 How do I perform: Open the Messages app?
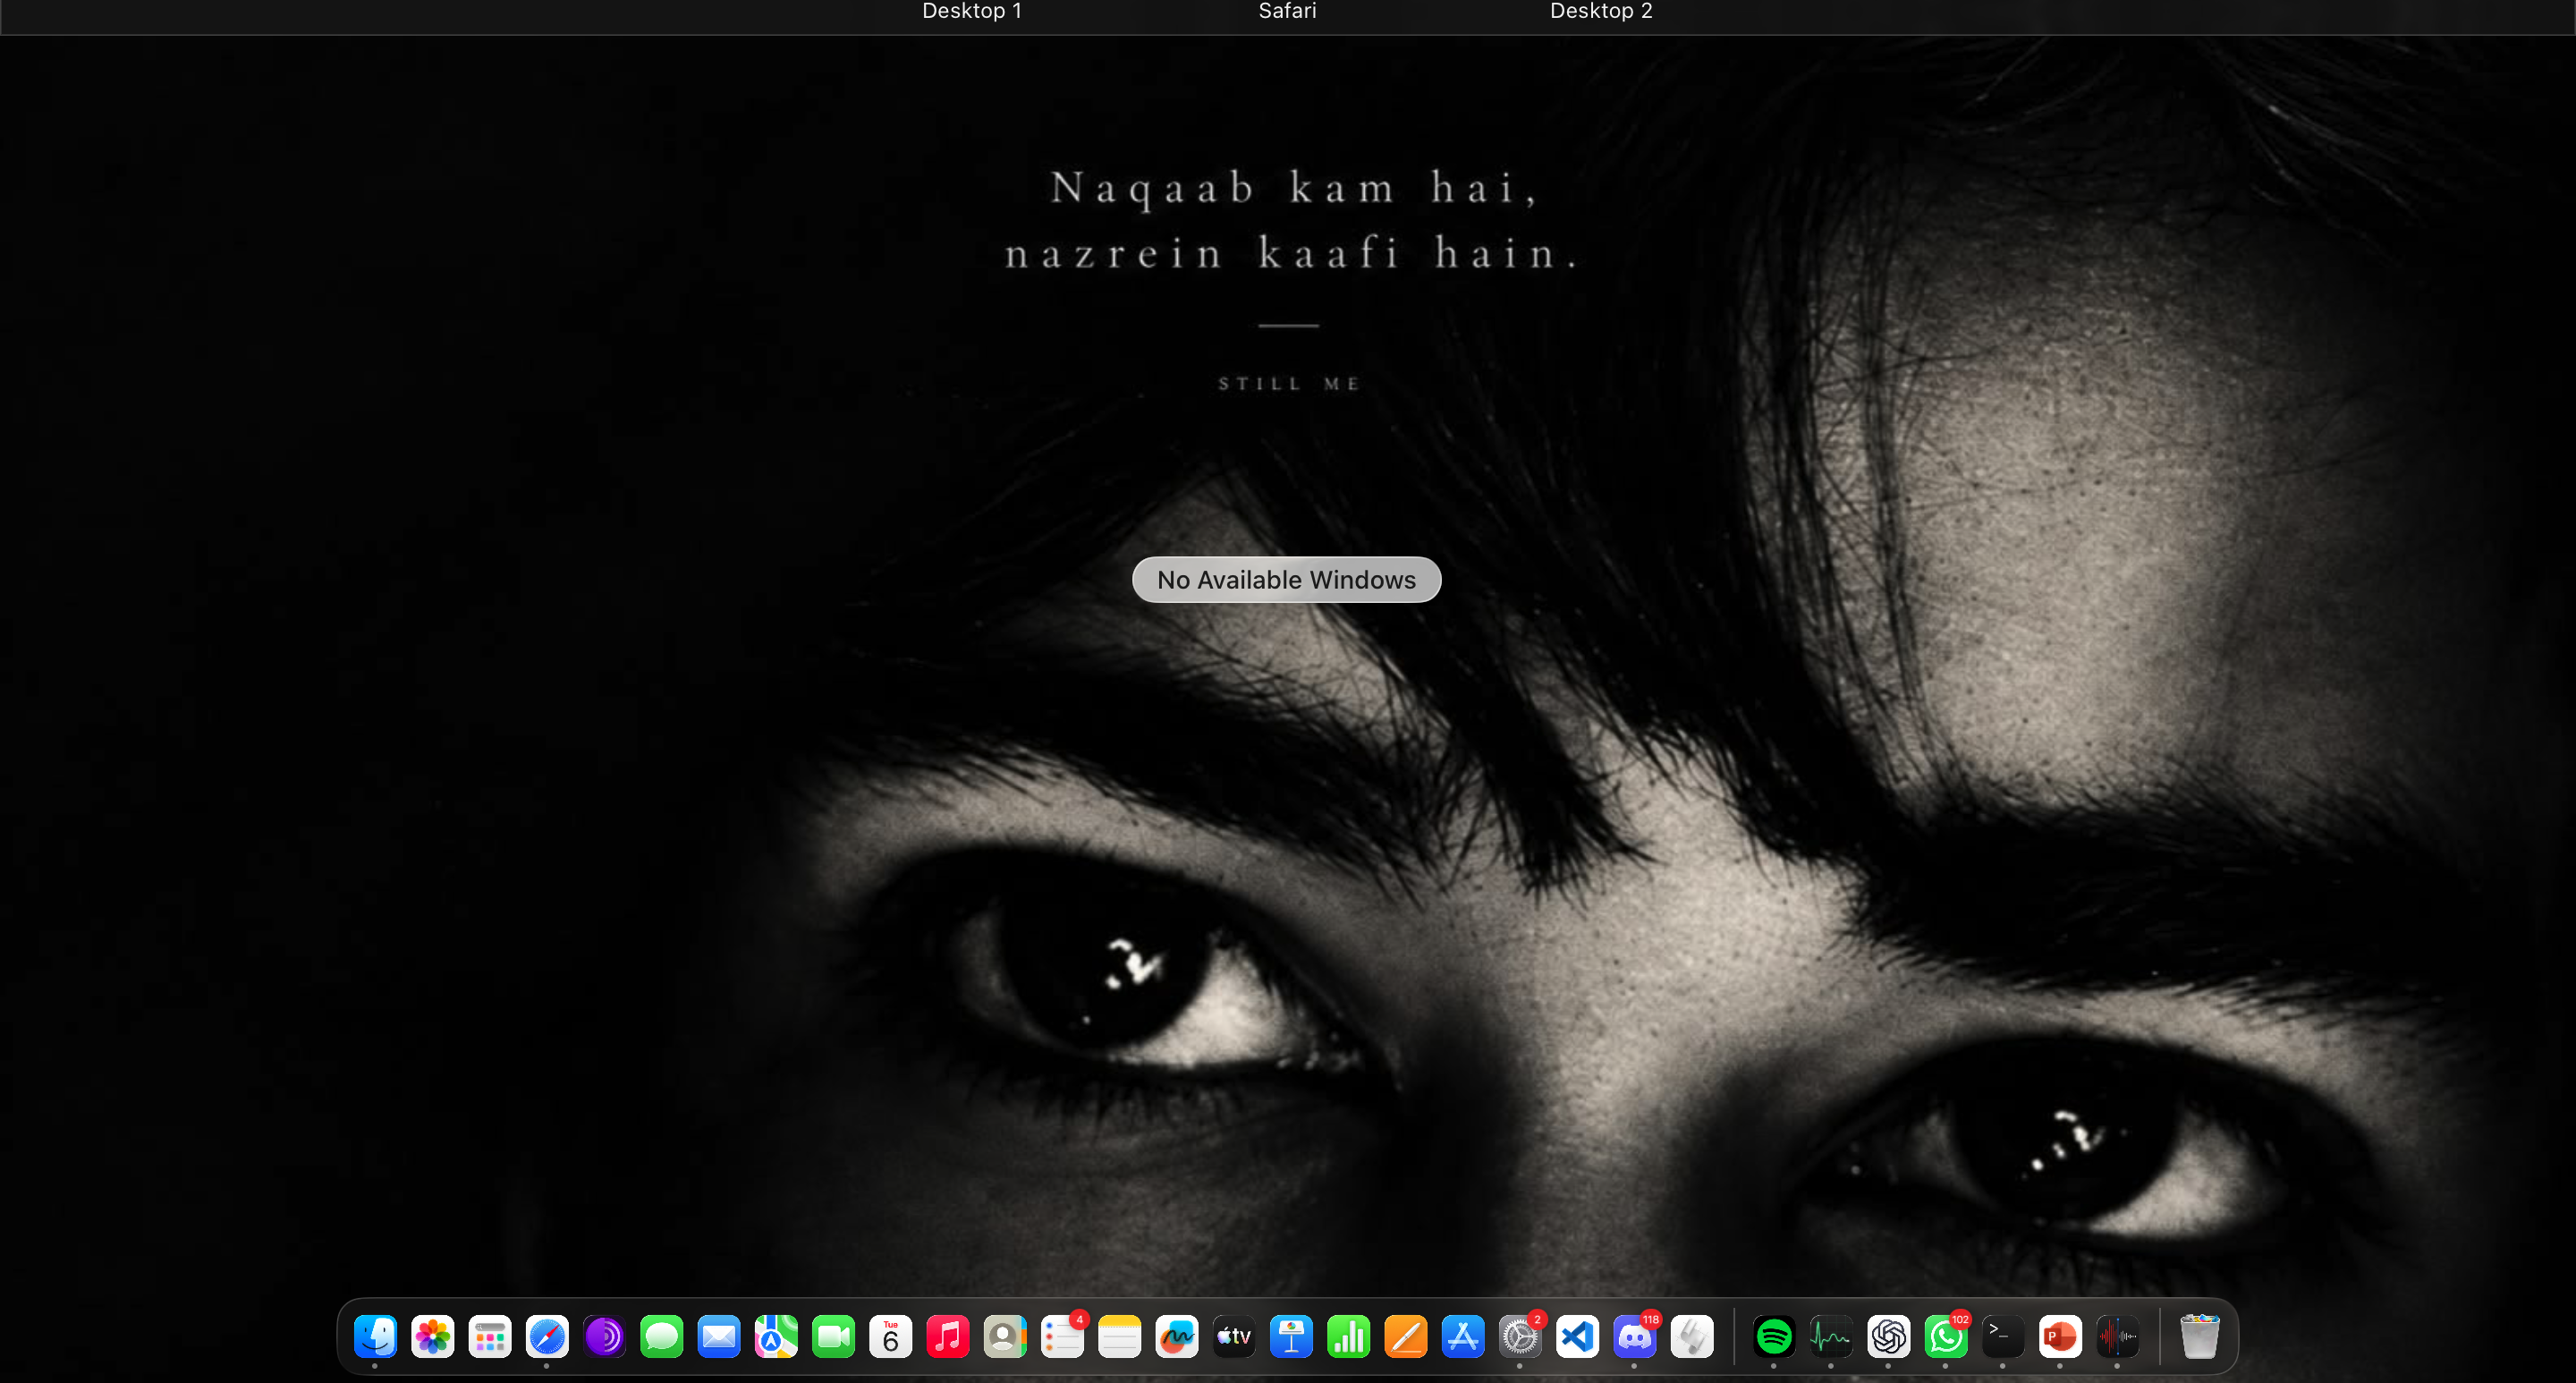(661, 1336)
